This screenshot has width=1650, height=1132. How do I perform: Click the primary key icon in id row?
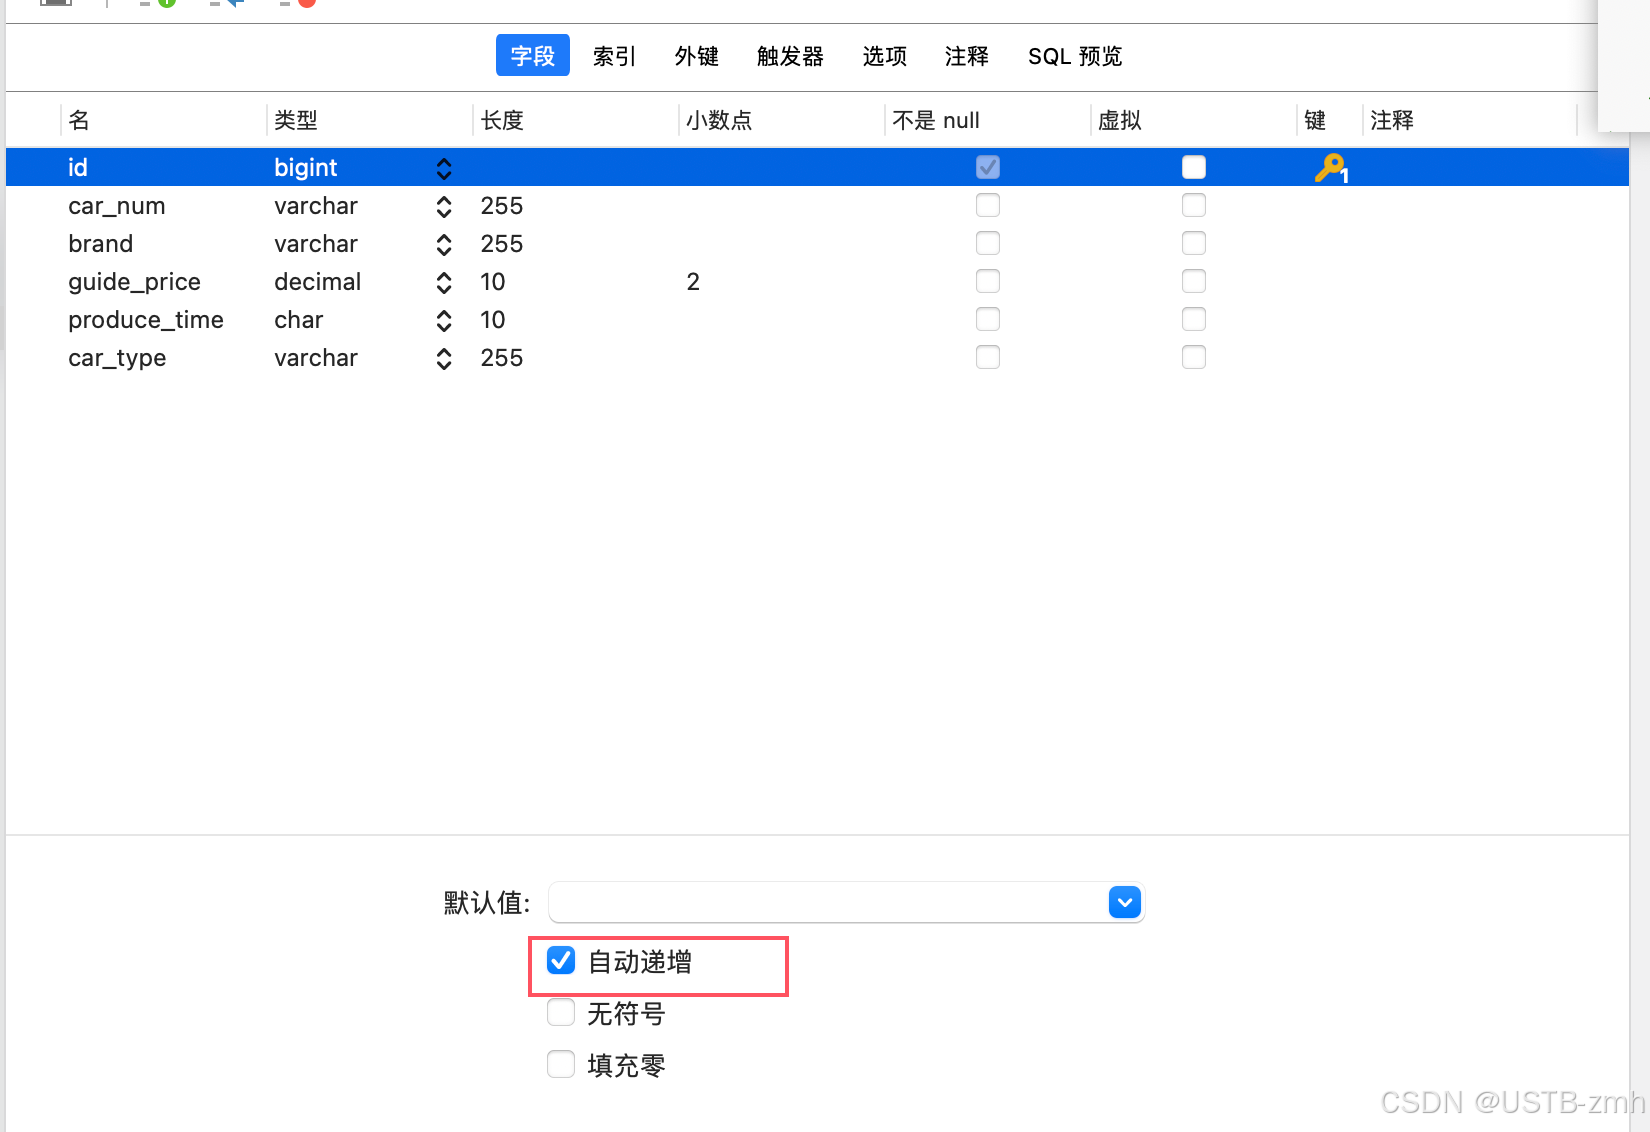[x=1331, y=168]
